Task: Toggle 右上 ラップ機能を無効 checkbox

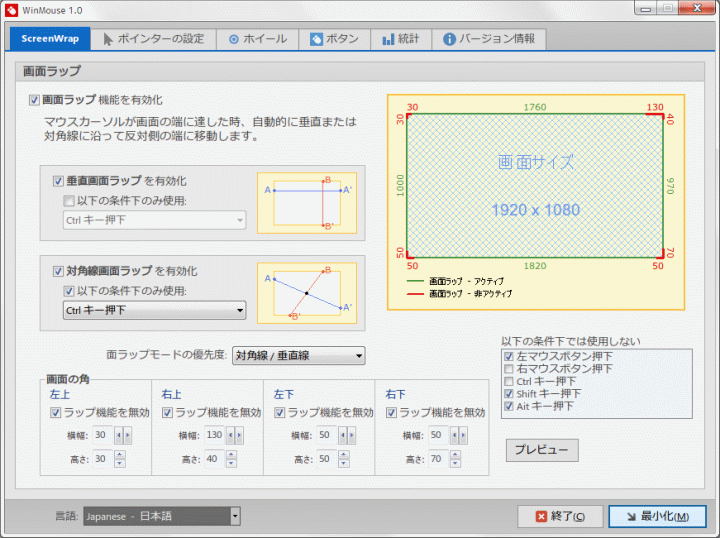Action: pyautogui.click(x=168, y=413)
